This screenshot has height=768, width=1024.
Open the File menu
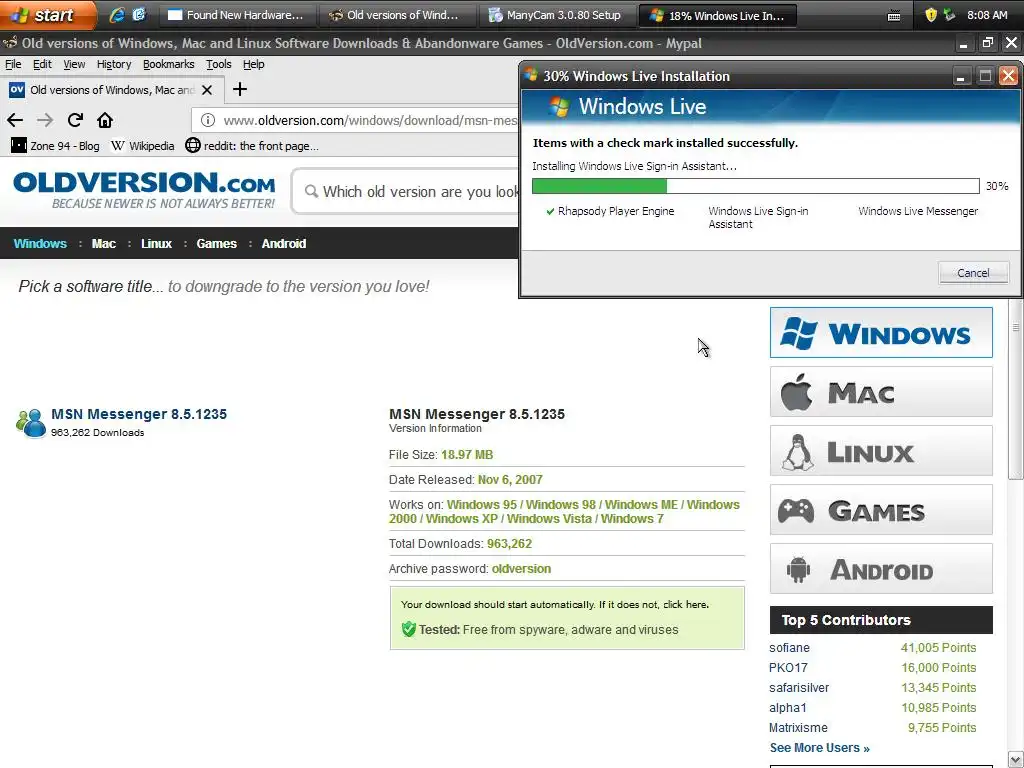(x=13, y=64)
